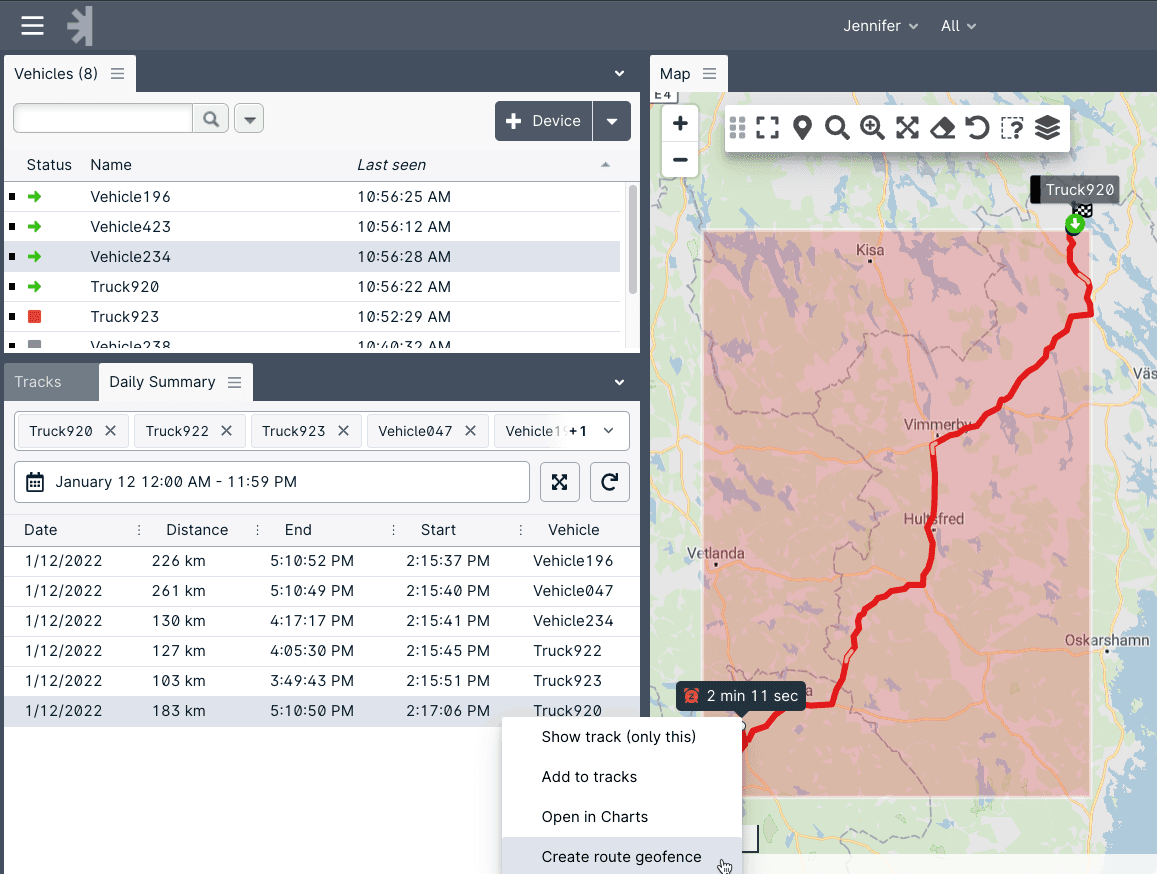The image size is (1157, 874).
Task: Use the zoom-in magnifier tool on the map
Action: point(872,128)
